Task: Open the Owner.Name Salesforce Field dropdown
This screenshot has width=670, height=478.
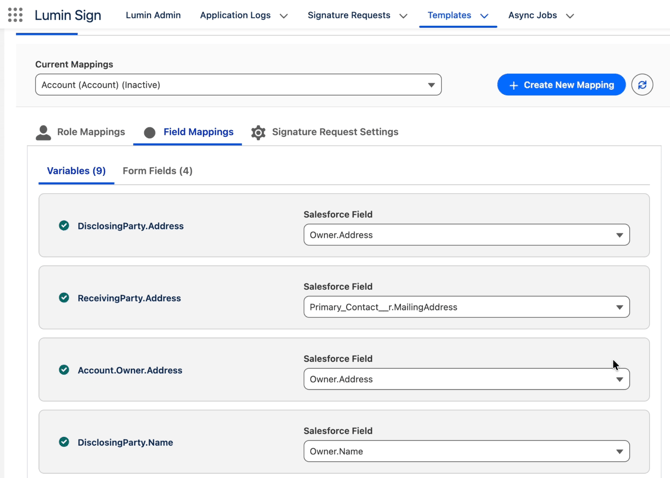Action: pos(466,451)
